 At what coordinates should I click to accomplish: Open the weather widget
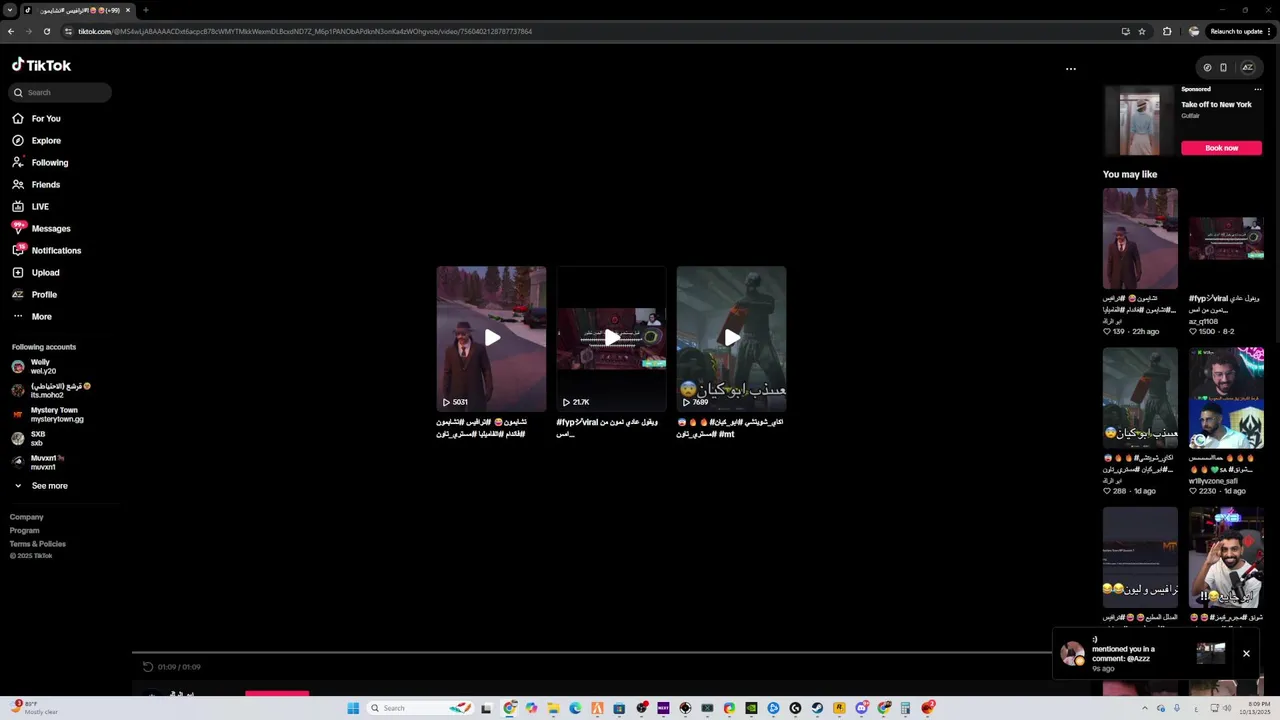[32, 708]
